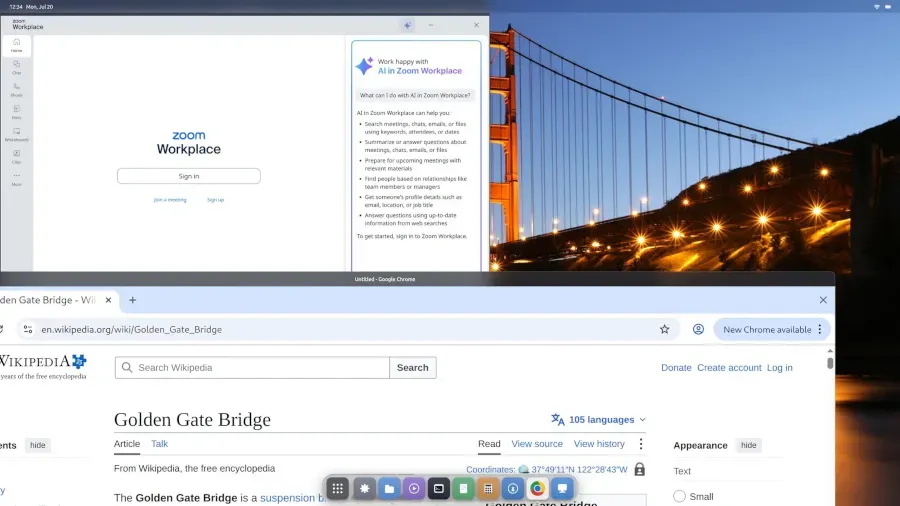Viewport: 900px width, 506px height.
Task: Click the Donate link on Wikipedia
Action: (676, 368)
